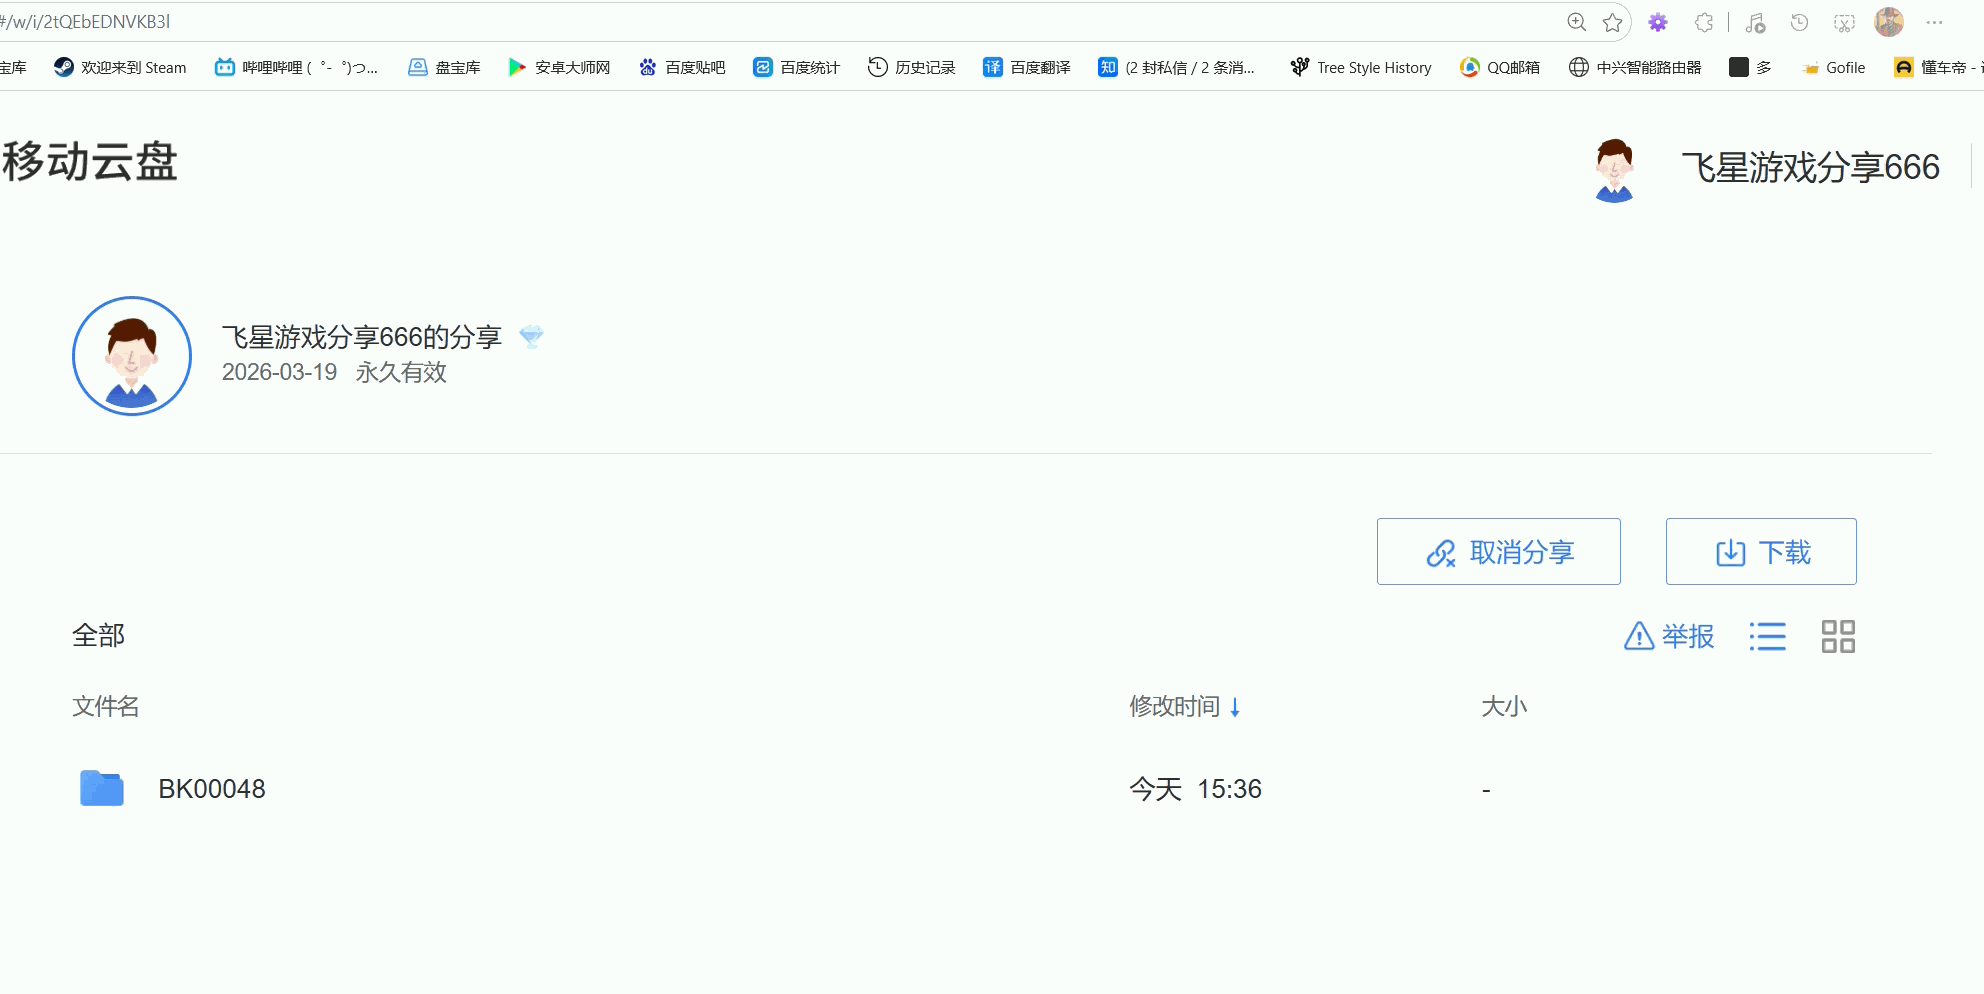
Task: Open the browser's three-dot More menu
Action: coord(1936,21)
